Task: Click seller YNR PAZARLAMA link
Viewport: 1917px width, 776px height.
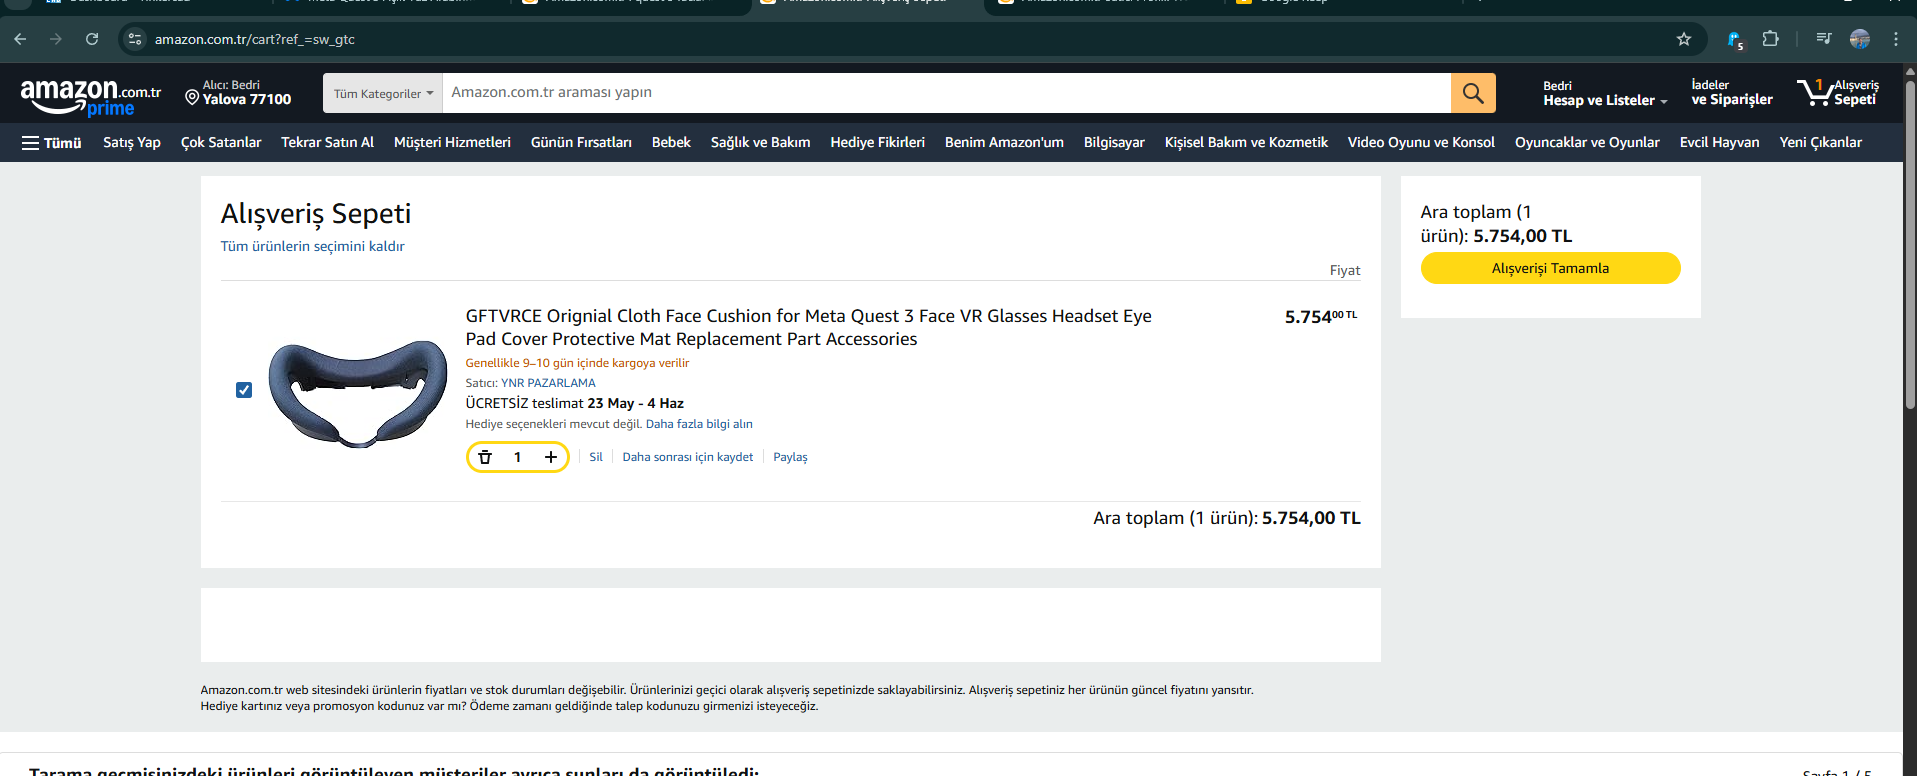Action: (548, 383)
